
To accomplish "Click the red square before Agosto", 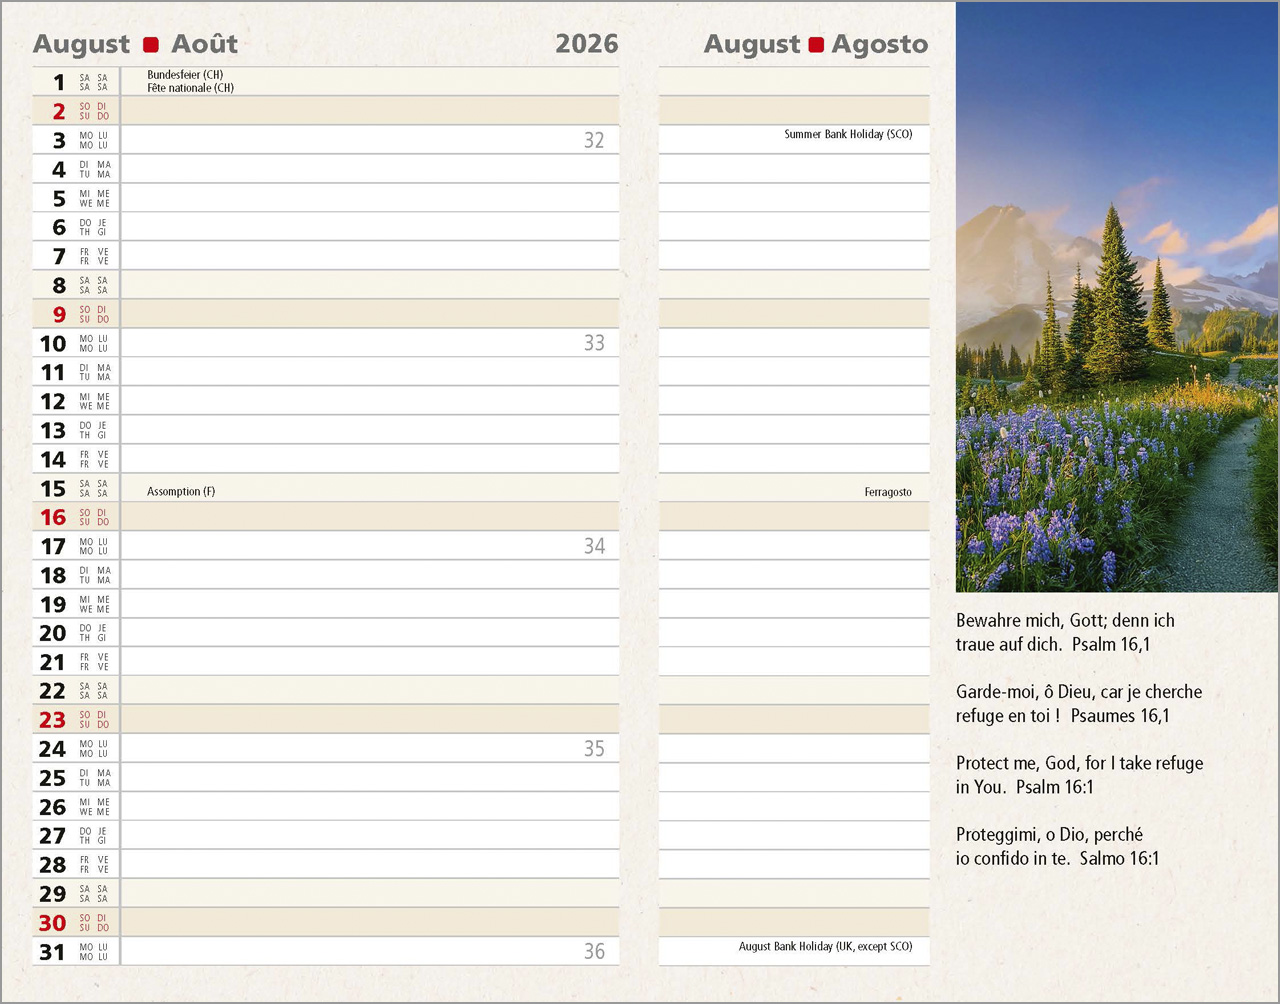I will (816, 45).
